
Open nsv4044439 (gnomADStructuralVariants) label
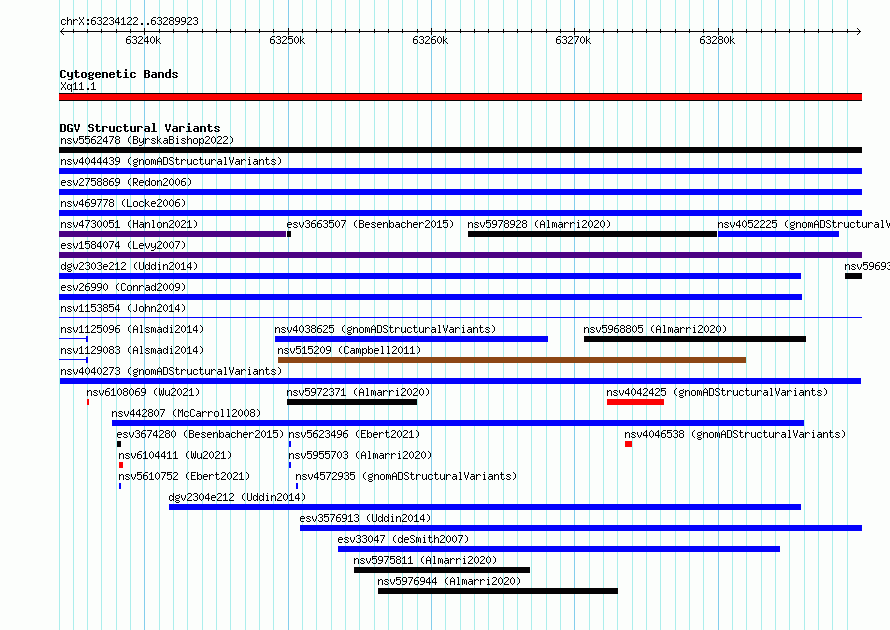coord(171,161)
